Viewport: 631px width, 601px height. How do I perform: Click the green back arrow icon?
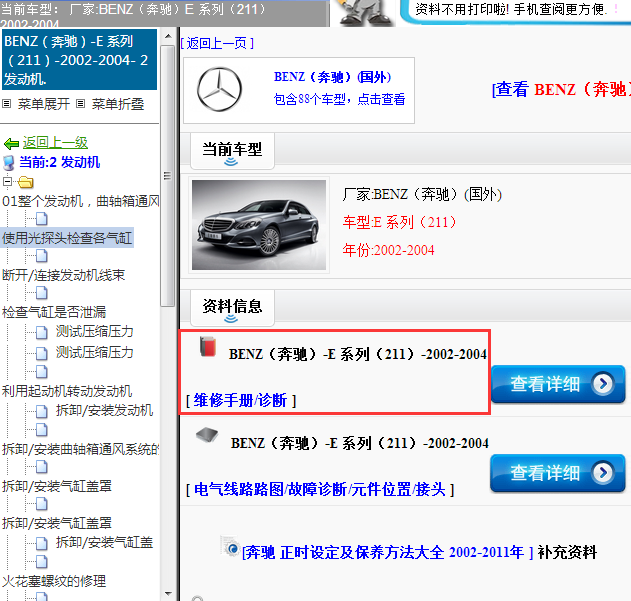pyautogui.click(x=11, y=143)
